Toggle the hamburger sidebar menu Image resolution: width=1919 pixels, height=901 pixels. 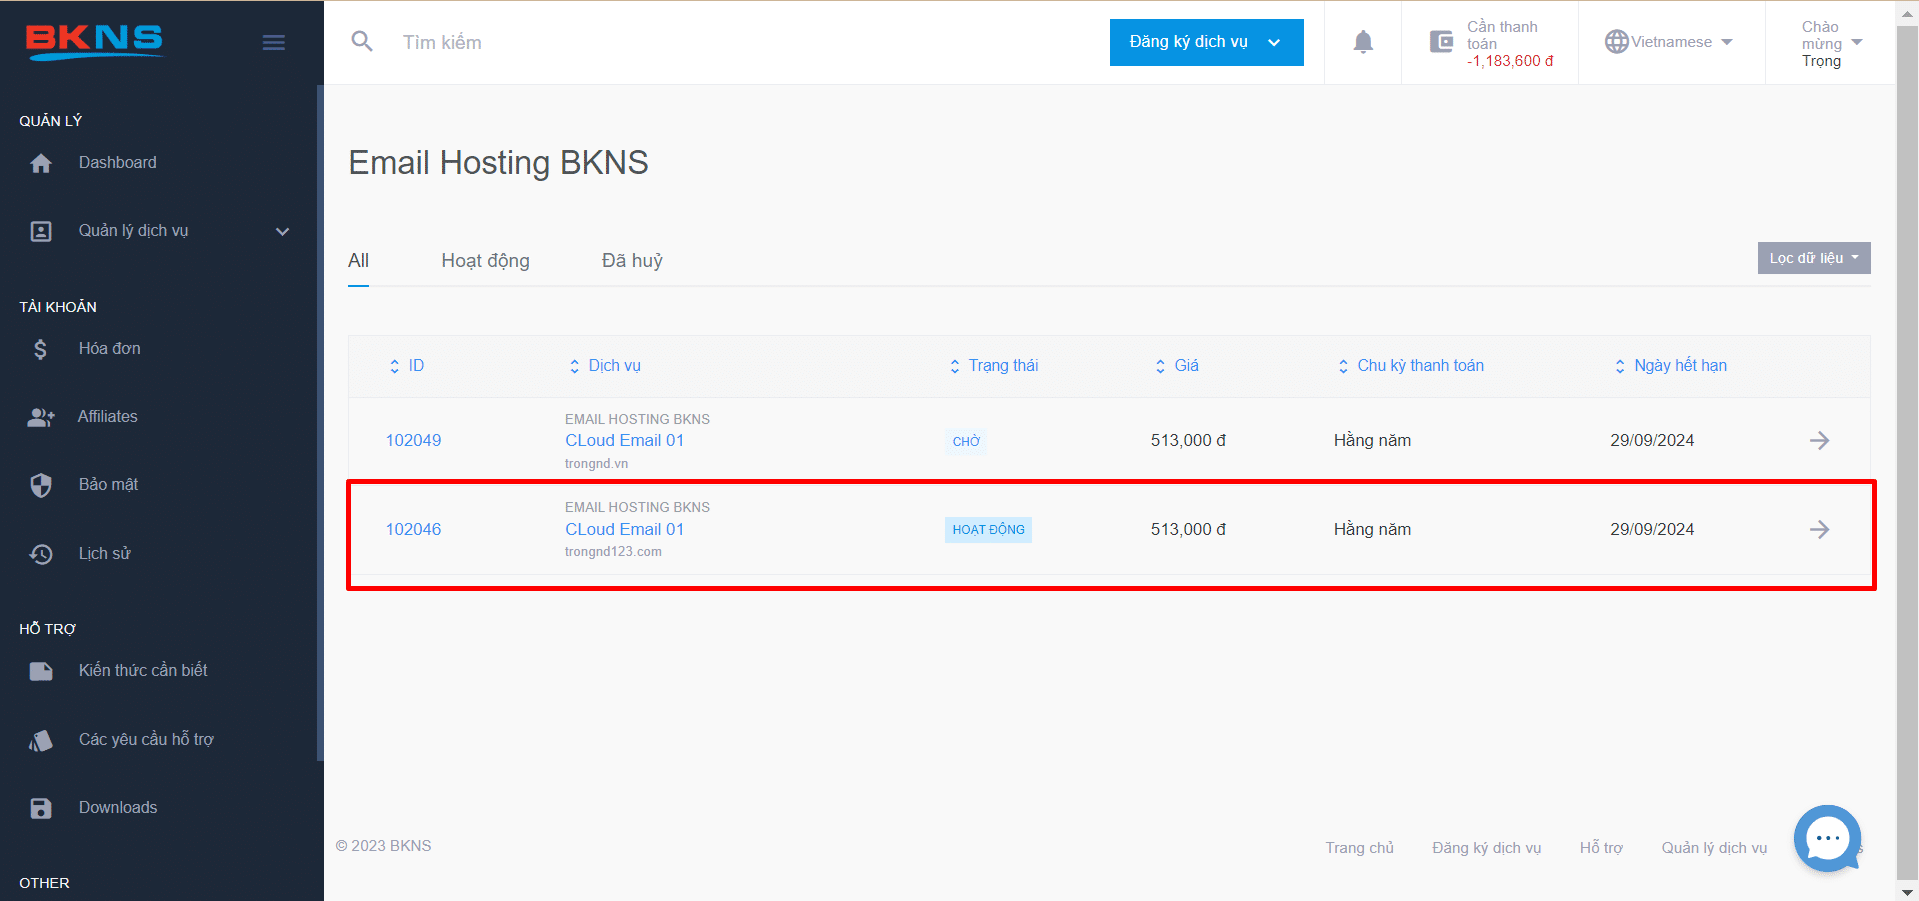coord(274,42)
